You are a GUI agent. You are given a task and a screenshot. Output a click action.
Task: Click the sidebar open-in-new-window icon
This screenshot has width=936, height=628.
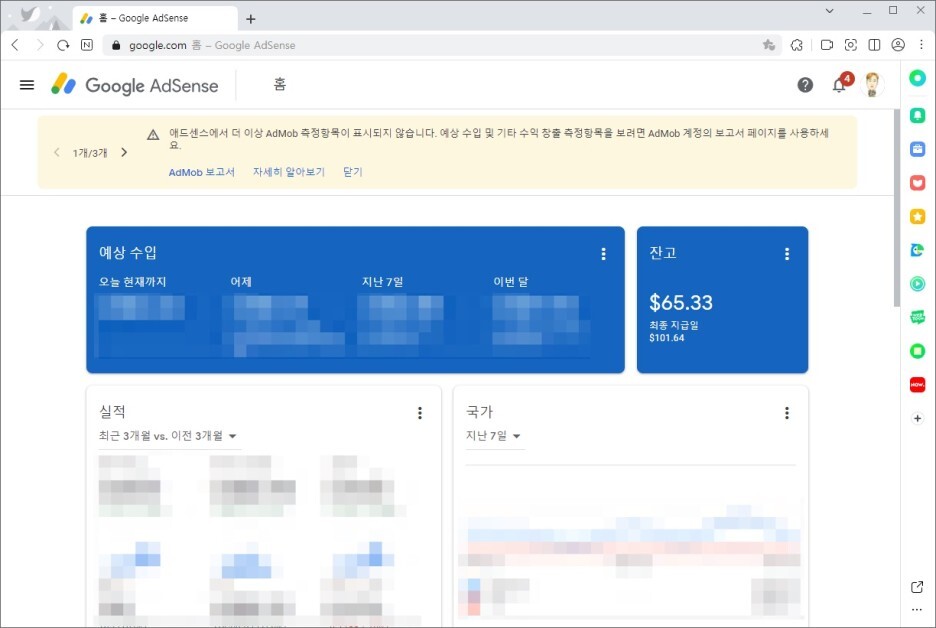[917, 587]
